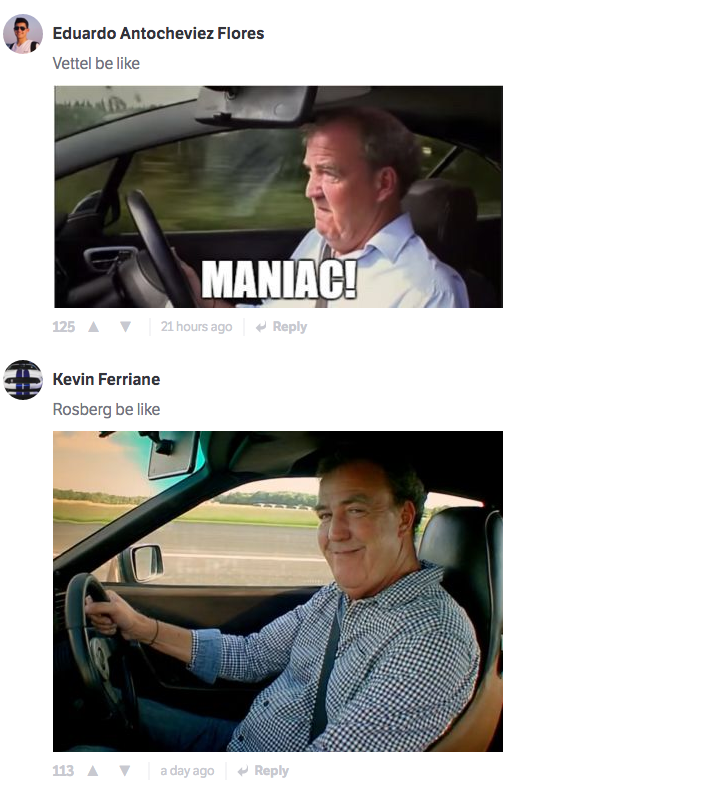Screen dimensions: 705x792
Task: View the MANIAC! meme image
Action: tap(279, 196)
